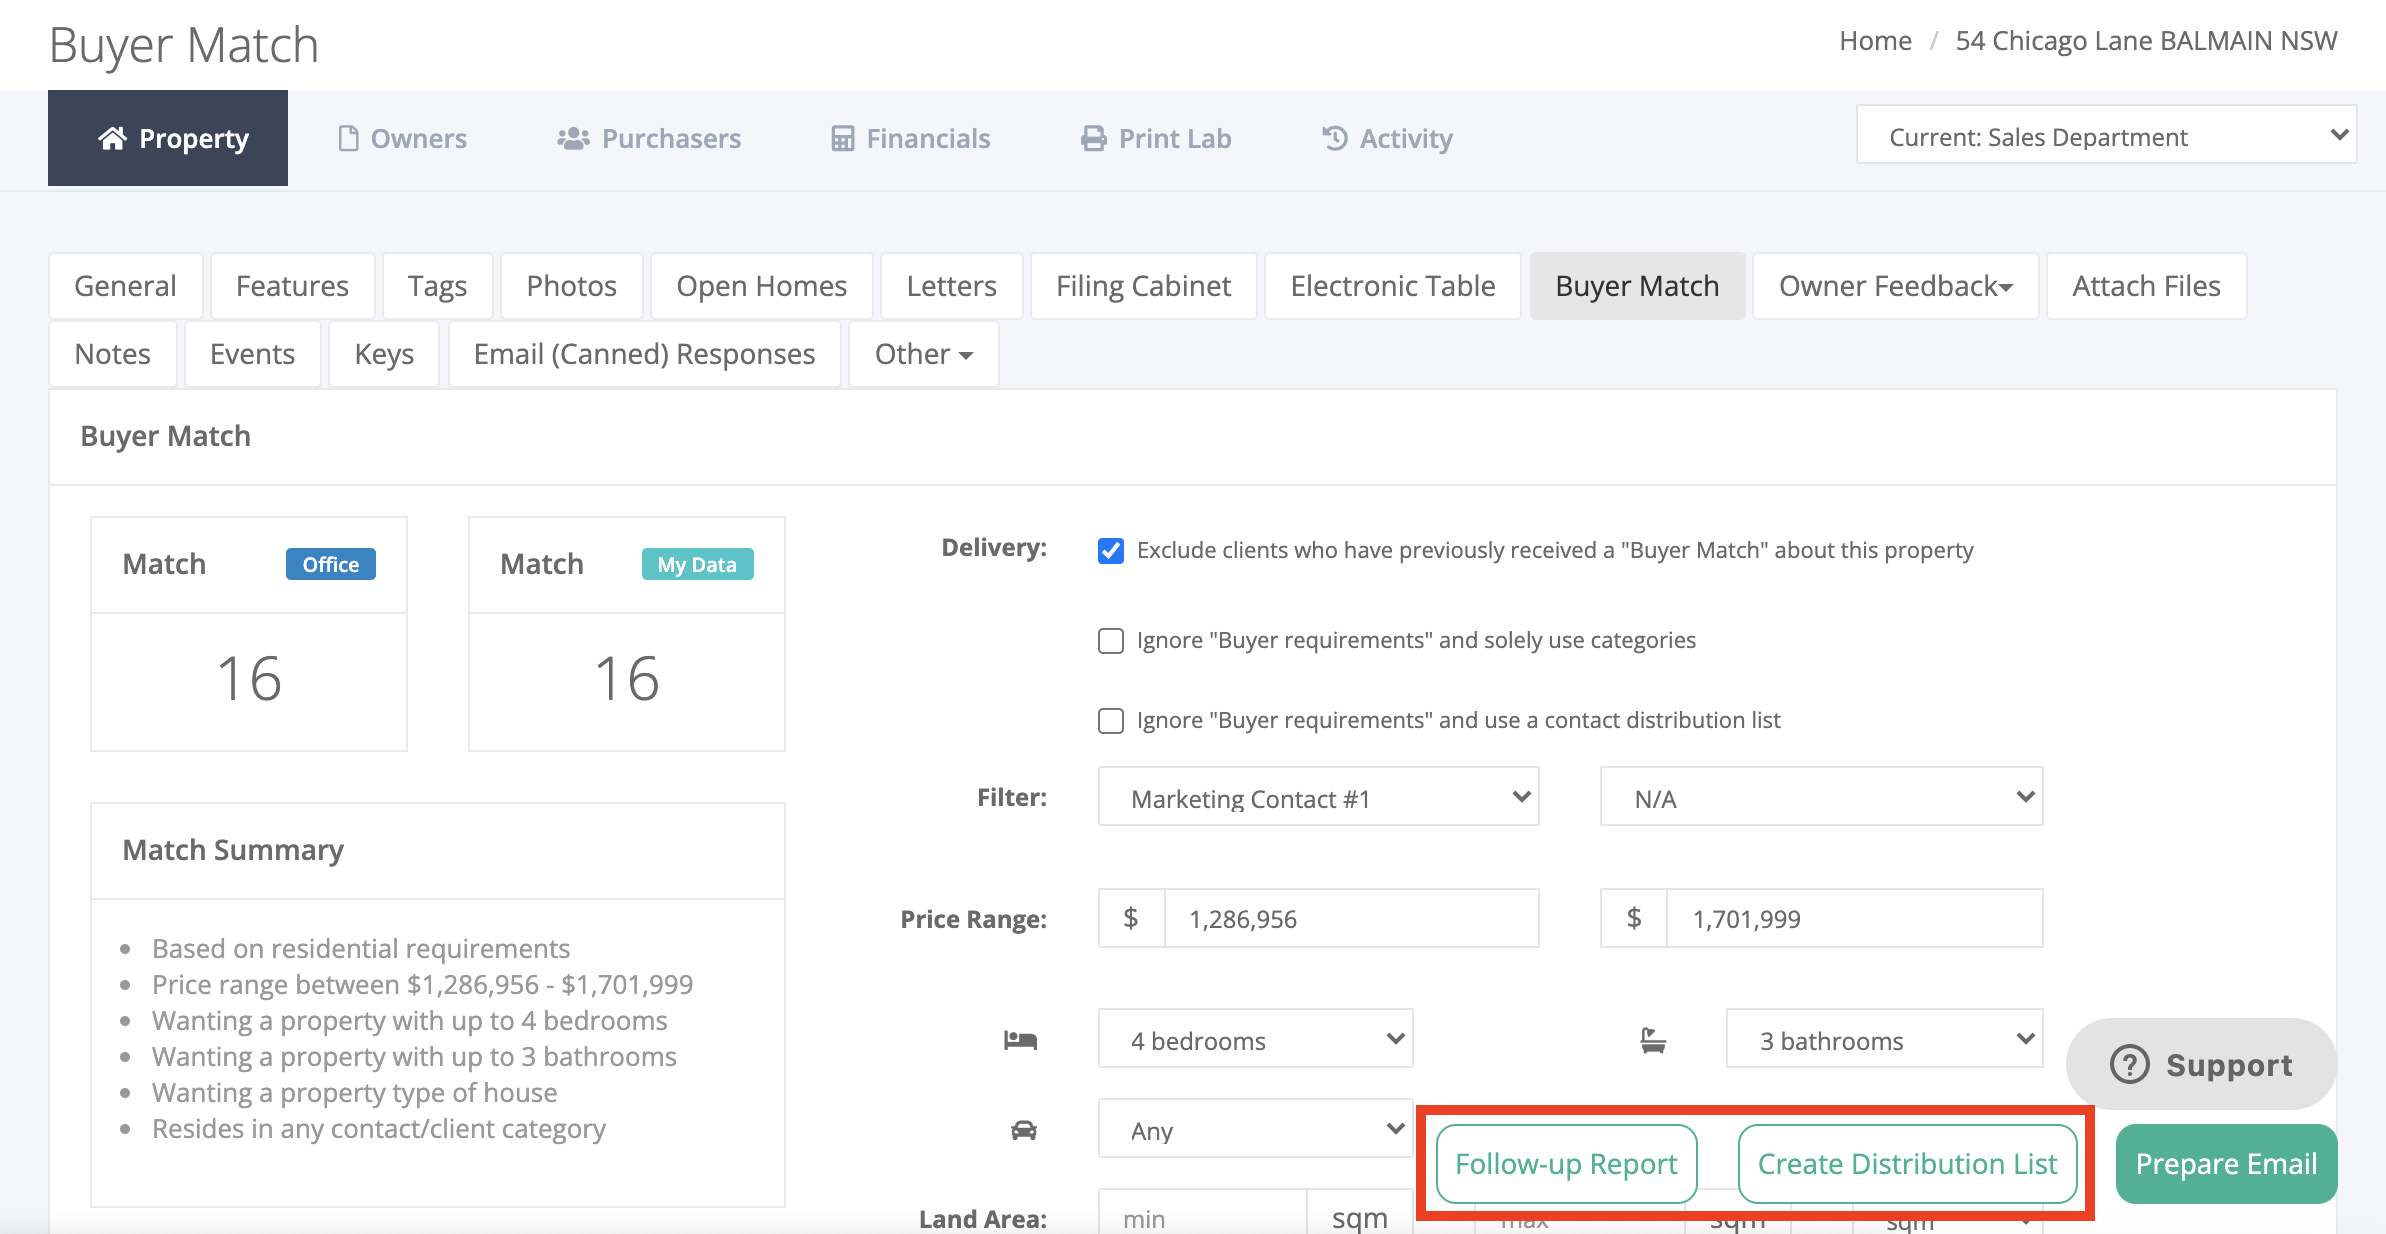Click the document icon beside Owners
This screenshot has height=1234, width=2386.
click(x=348, y=138)
